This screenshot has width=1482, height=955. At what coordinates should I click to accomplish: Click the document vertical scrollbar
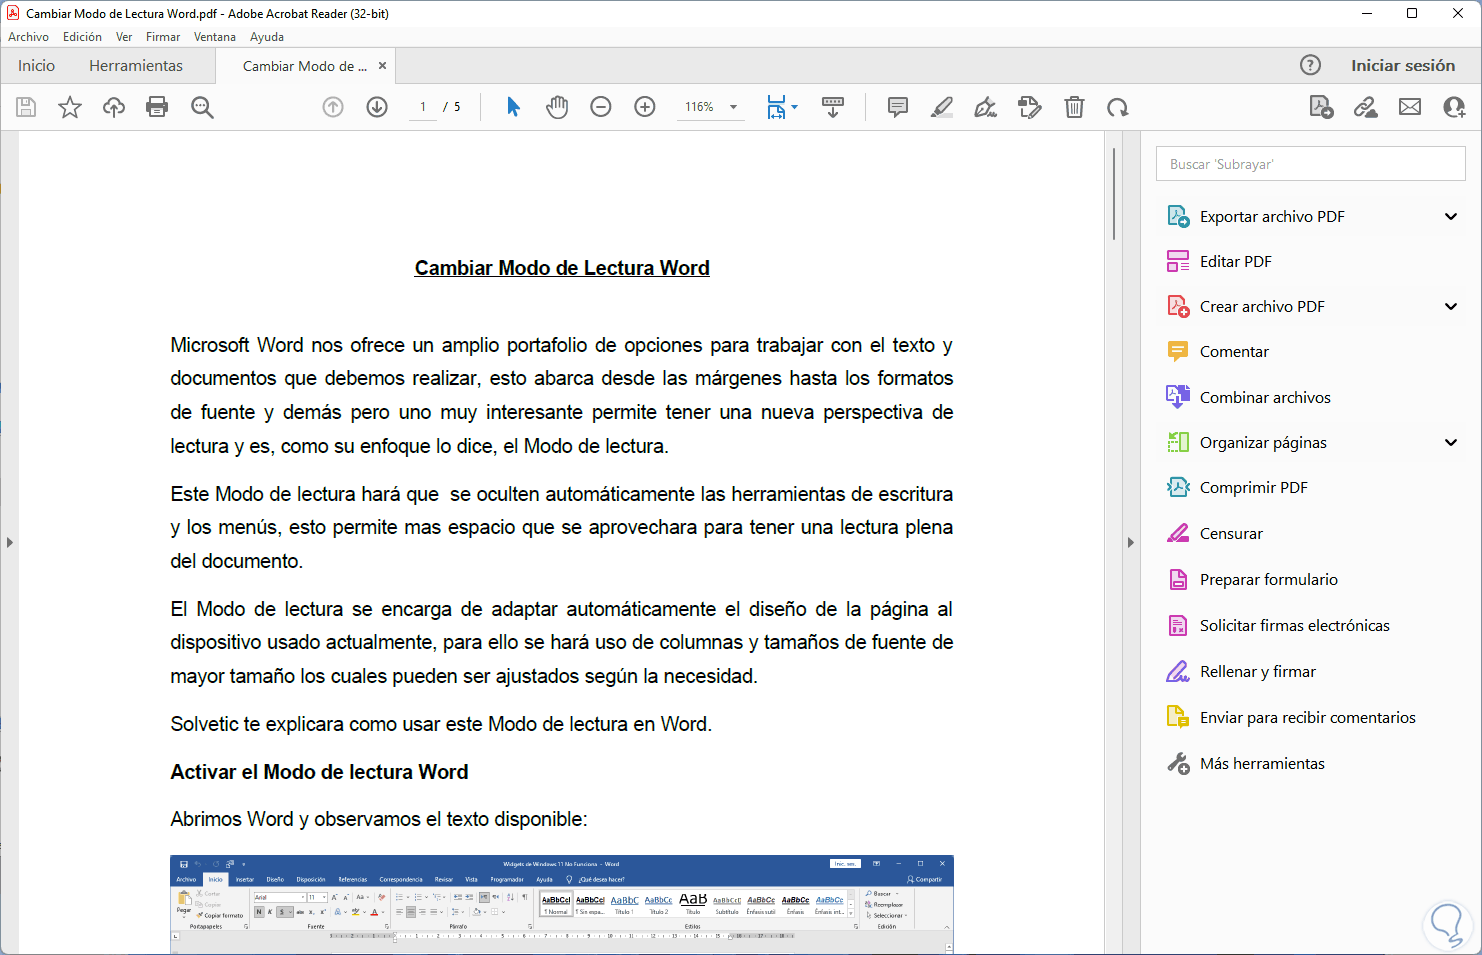[1114, 195]
